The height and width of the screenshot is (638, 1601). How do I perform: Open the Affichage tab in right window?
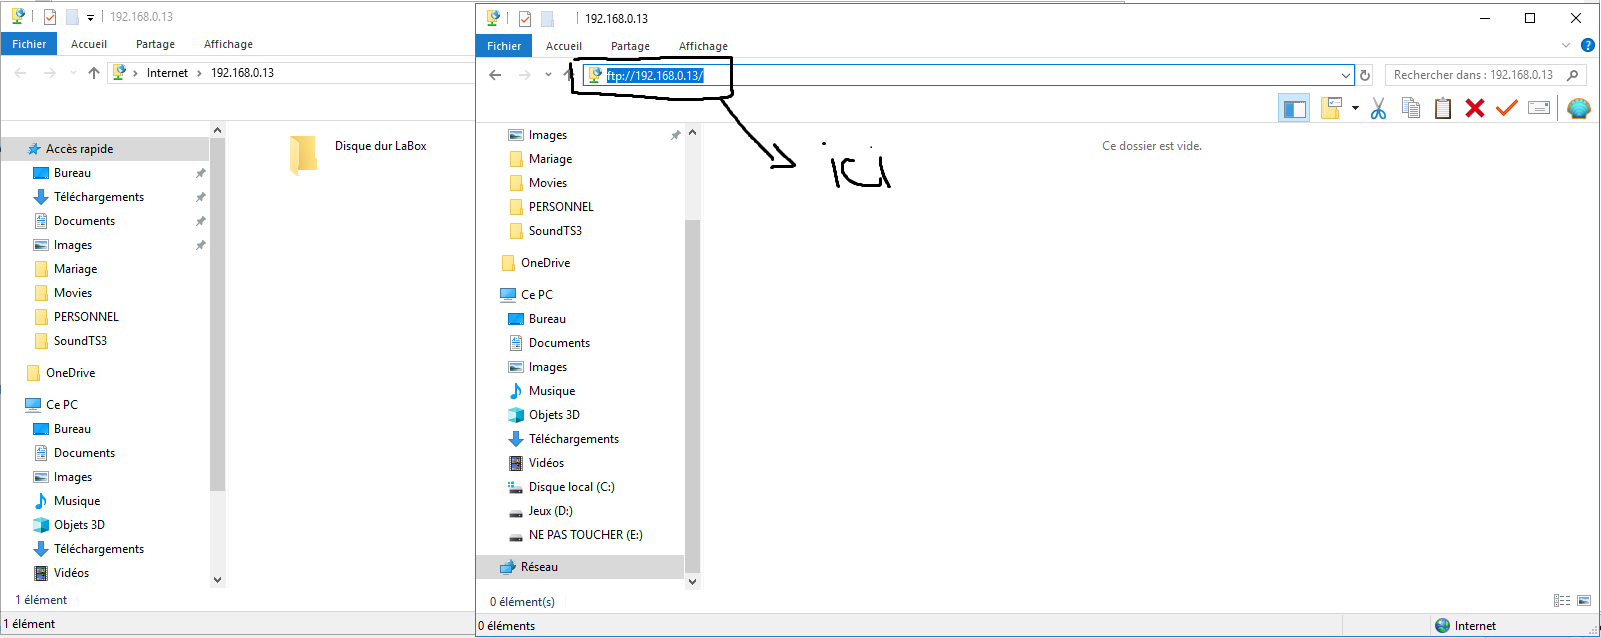(x=703, y=46)
